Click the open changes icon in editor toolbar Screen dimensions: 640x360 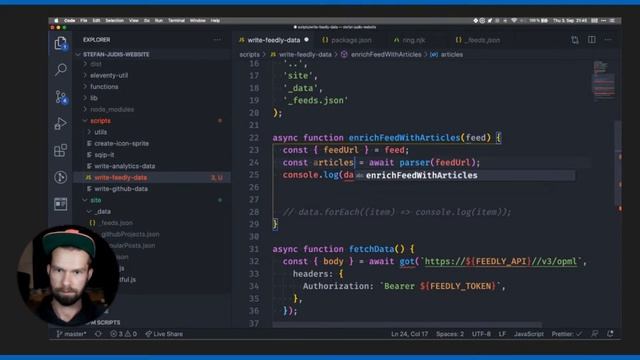575,40
